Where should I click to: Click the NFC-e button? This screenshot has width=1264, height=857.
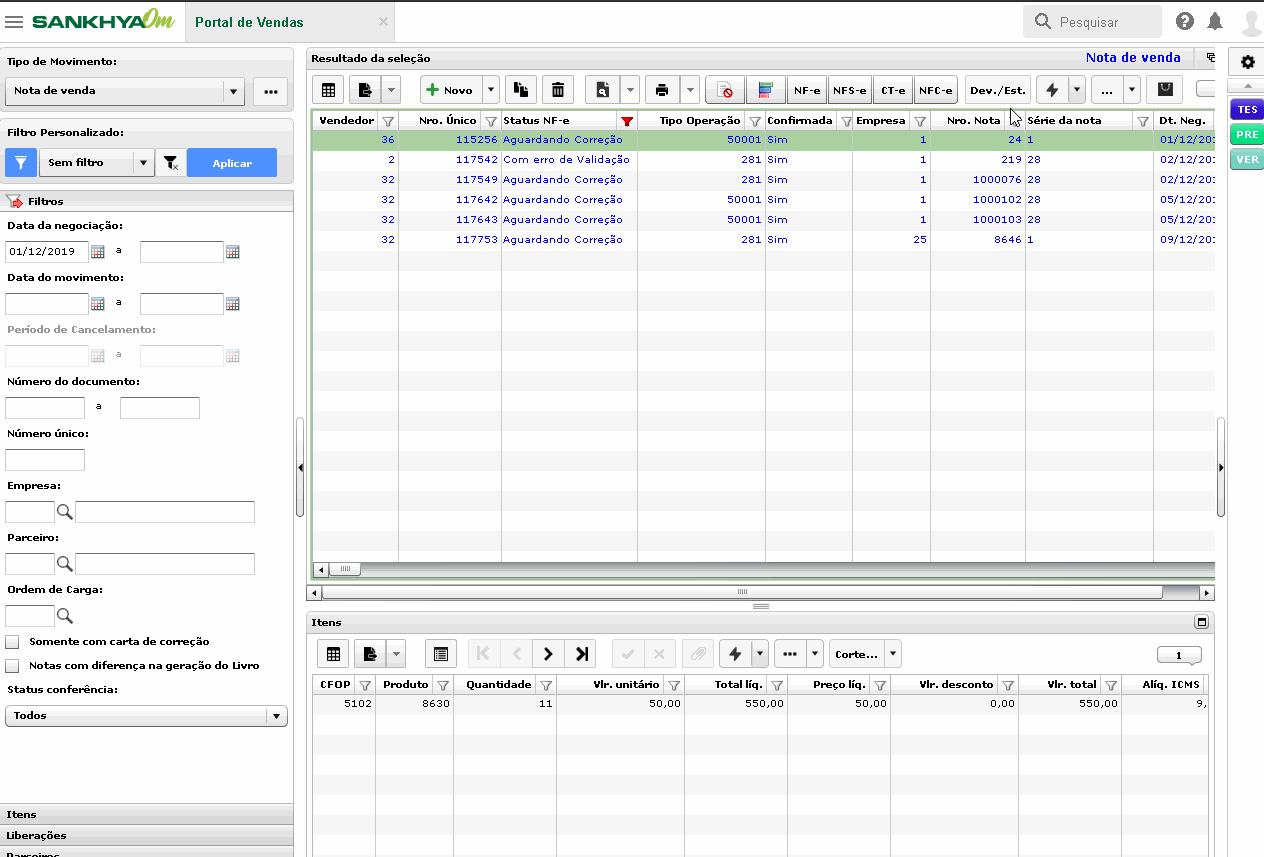point(936,90)
